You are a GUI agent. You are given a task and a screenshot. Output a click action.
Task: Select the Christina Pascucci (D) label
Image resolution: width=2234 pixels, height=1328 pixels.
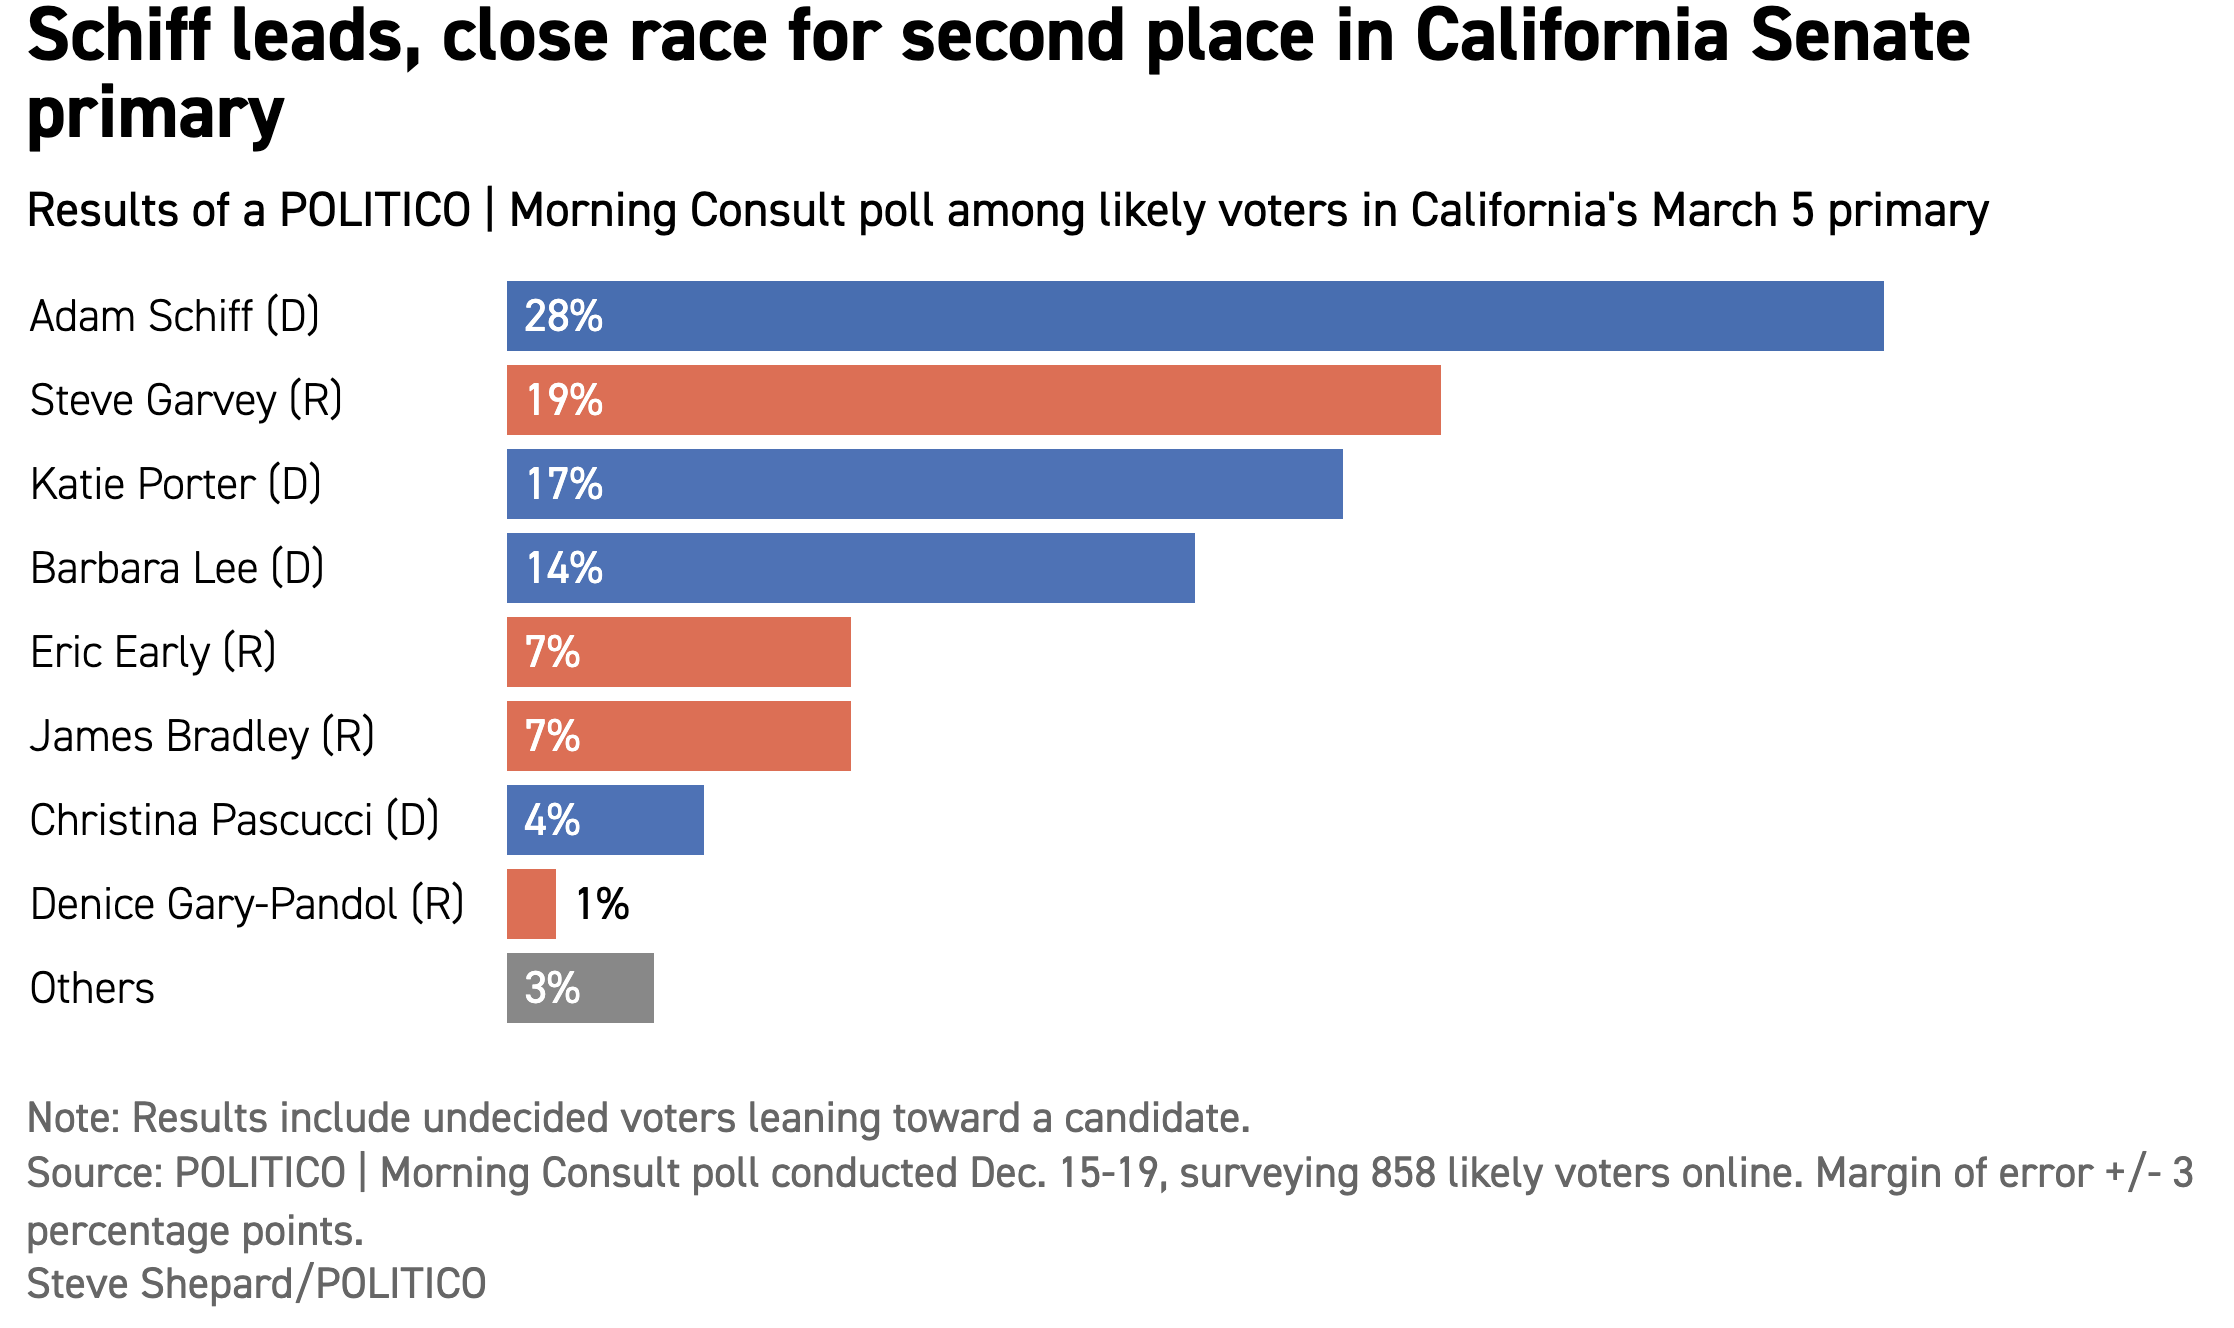pos(234,820)
